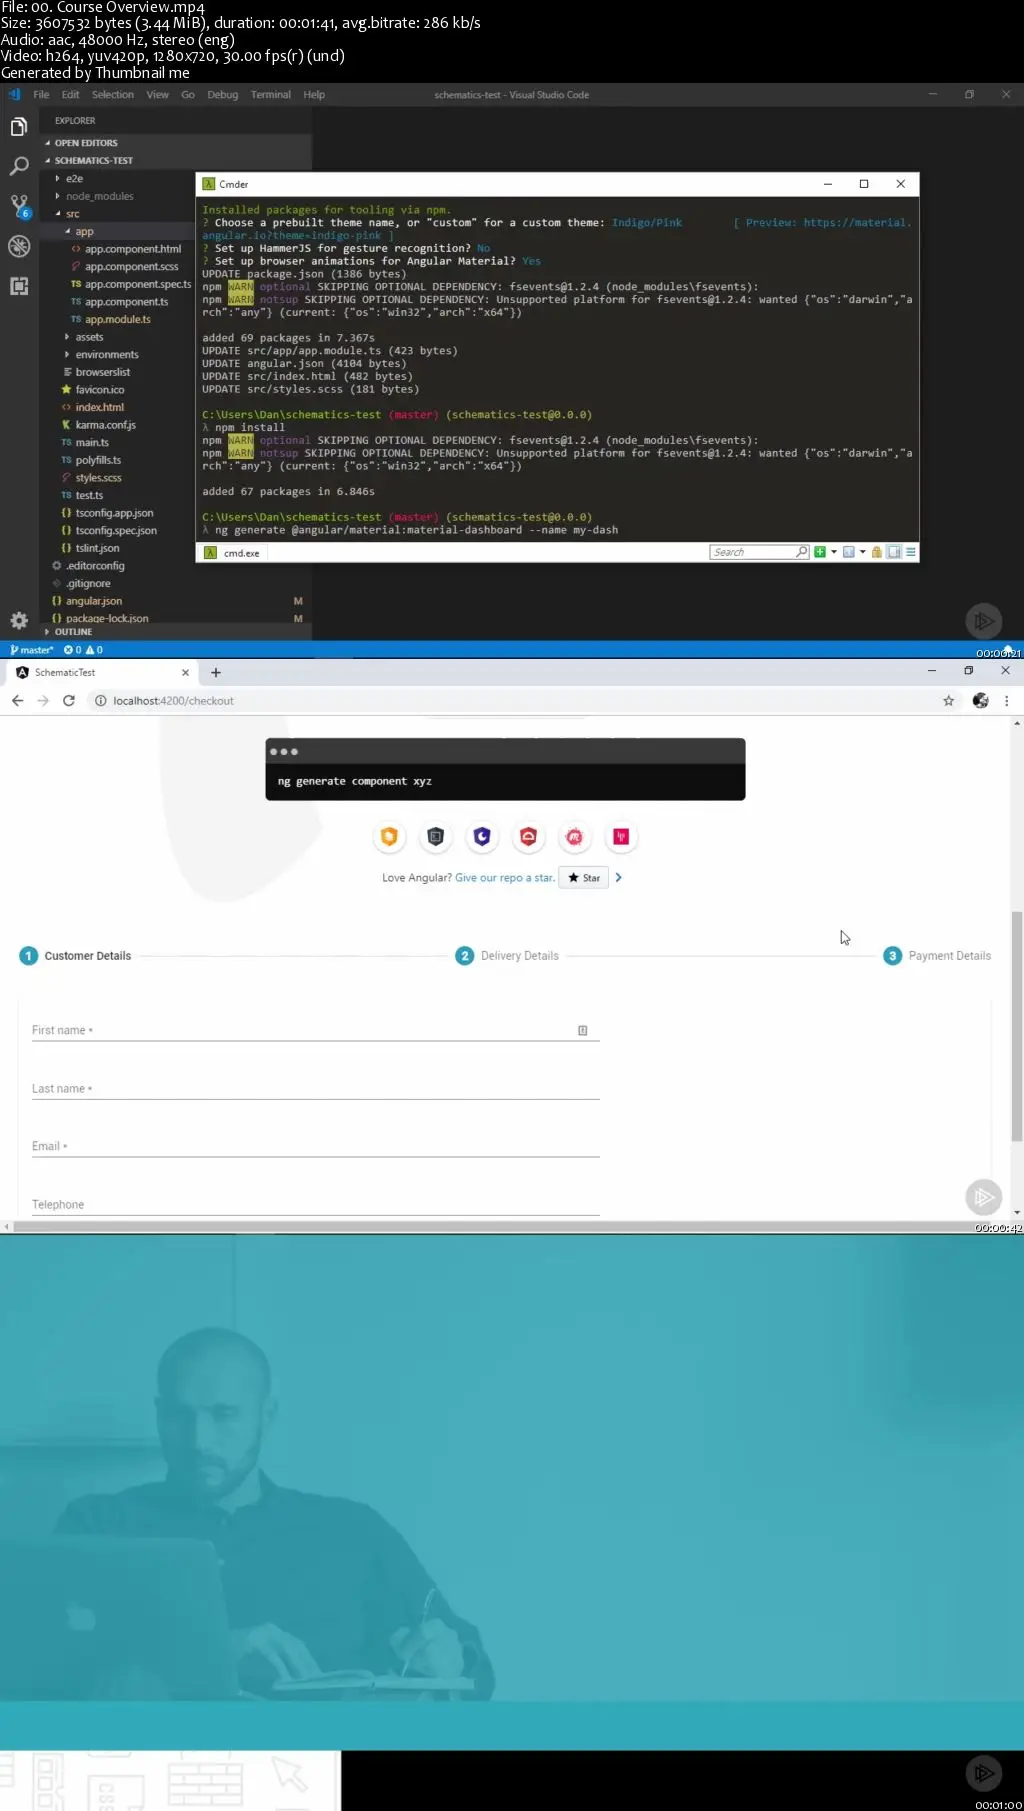Open the browser three-dot menu
The image size is (1024, 1811).
click(x=1006, y=701)
